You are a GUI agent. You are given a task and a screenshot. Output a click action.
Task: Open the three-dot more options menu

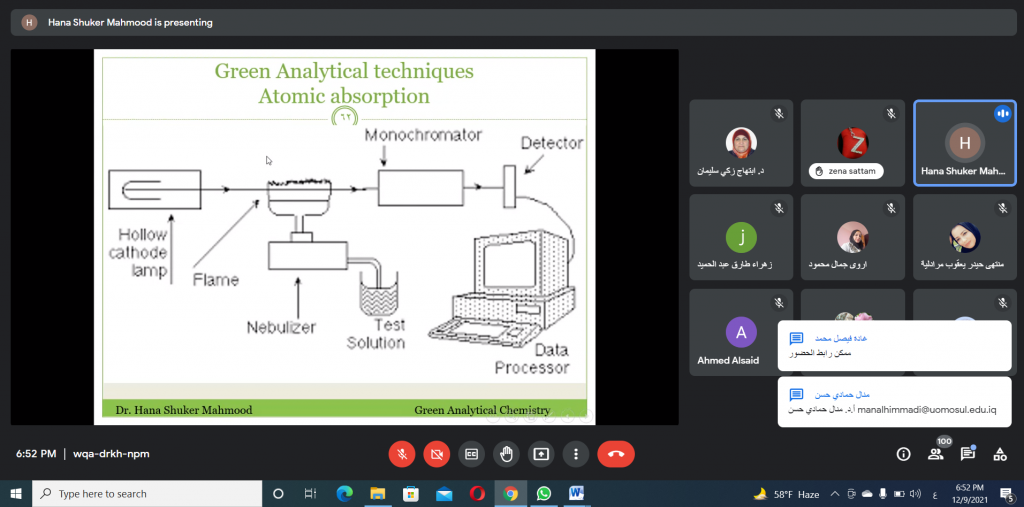576,454
